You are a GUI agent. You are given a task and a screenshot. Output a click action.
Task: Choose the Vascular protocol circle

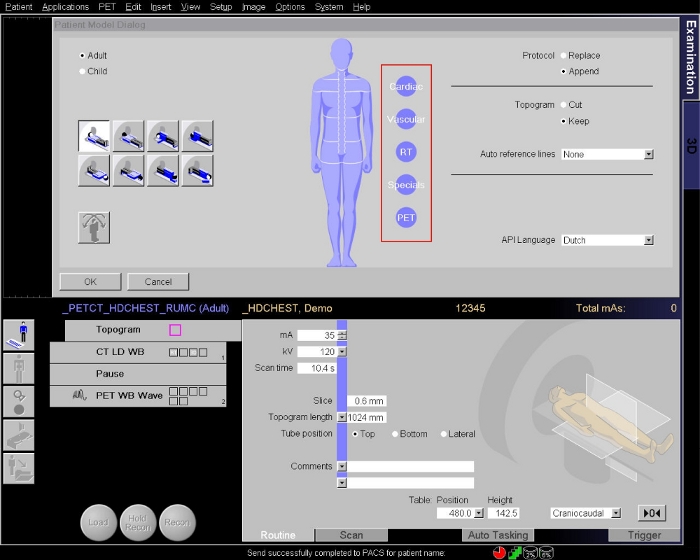coord(406,120)
